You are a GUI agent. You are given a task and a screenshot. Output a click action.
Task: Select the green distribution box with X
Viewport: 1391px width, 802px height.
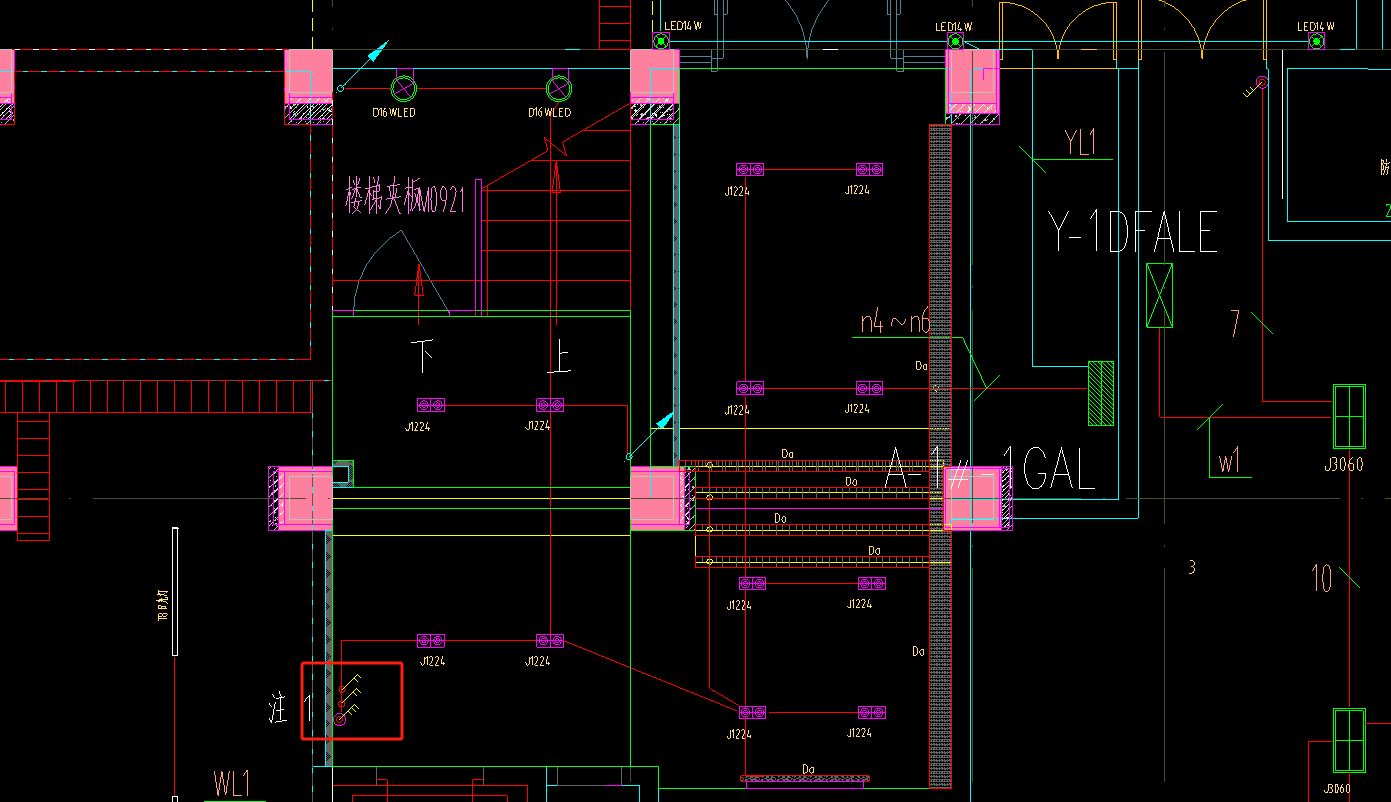pyautogui.click(x=1160, y=295)
